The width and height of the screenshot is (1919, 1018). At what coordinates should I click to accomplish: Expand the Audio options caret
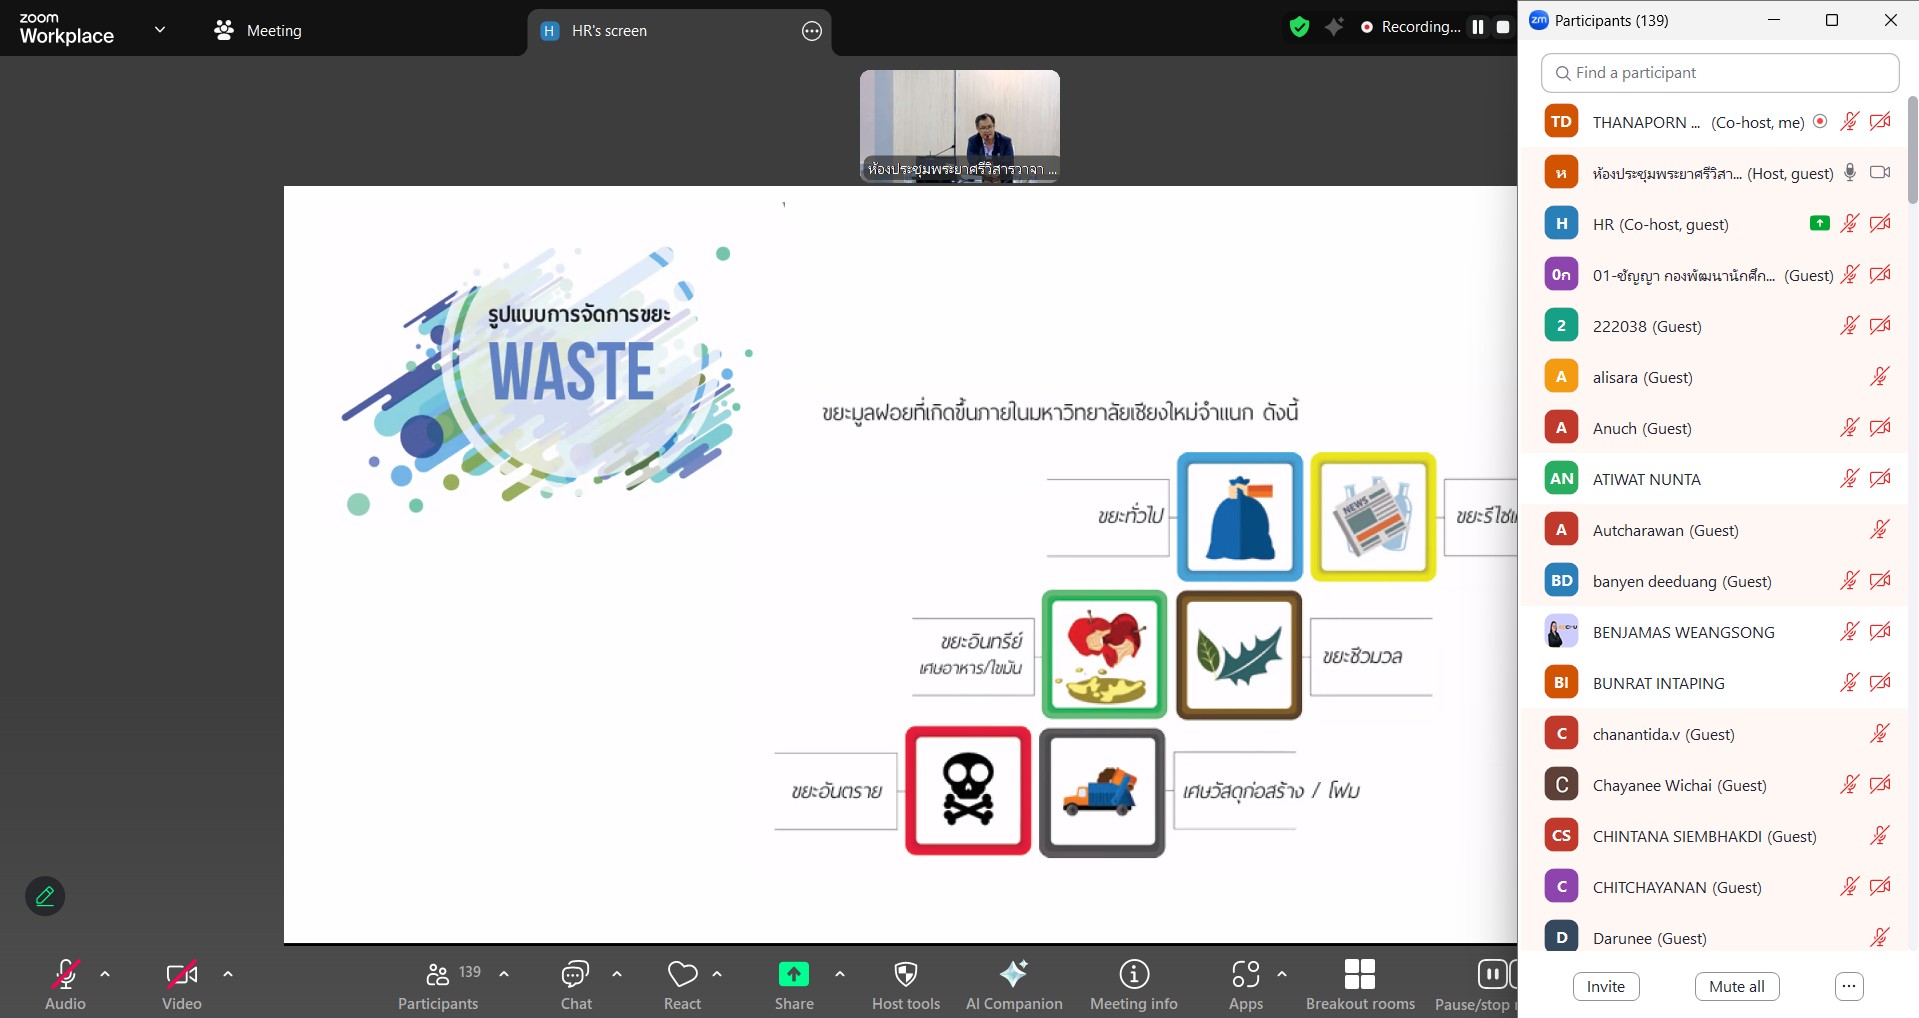pyautogui.click(x=105, y=974)
